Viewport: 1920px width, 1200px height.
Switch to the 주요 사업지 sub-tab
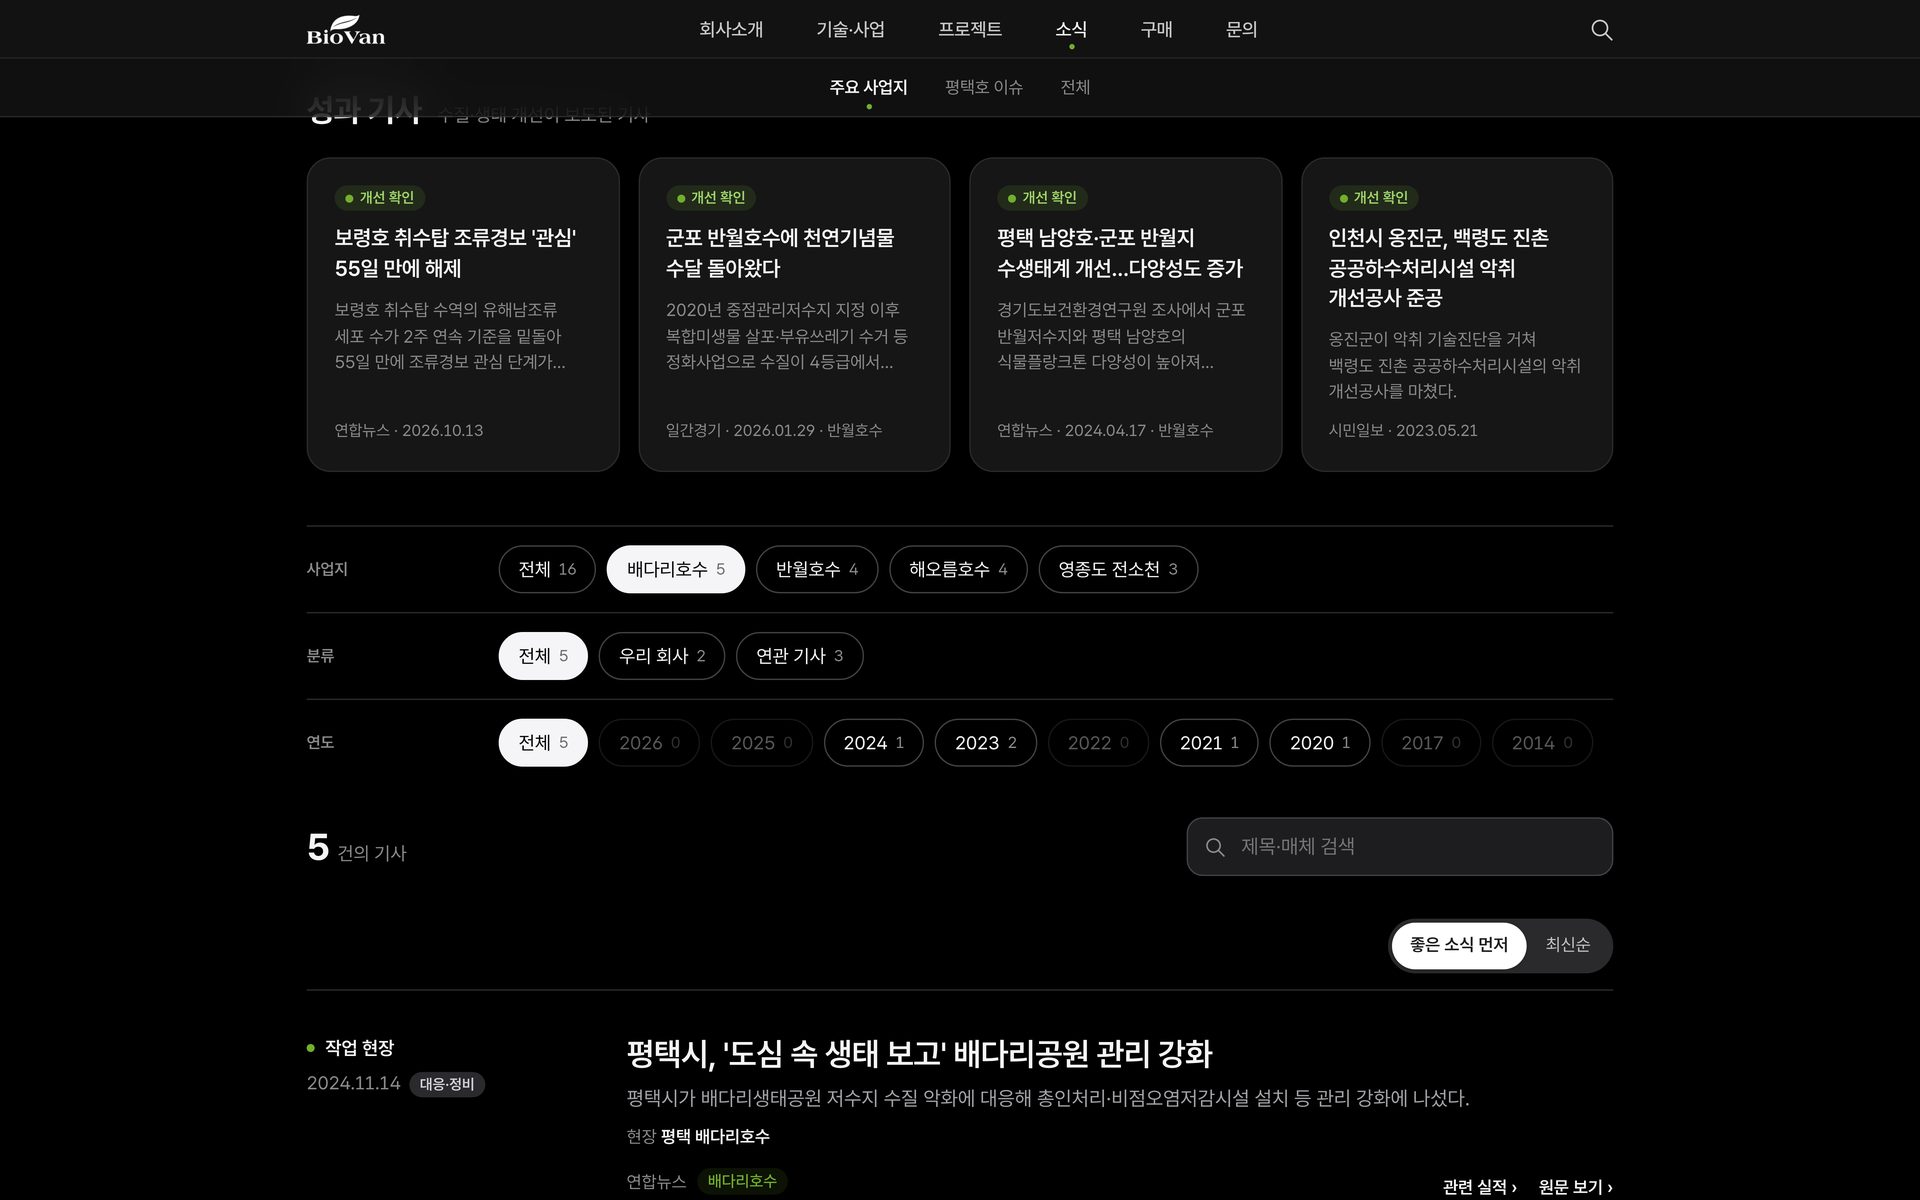tap(868, 87)
